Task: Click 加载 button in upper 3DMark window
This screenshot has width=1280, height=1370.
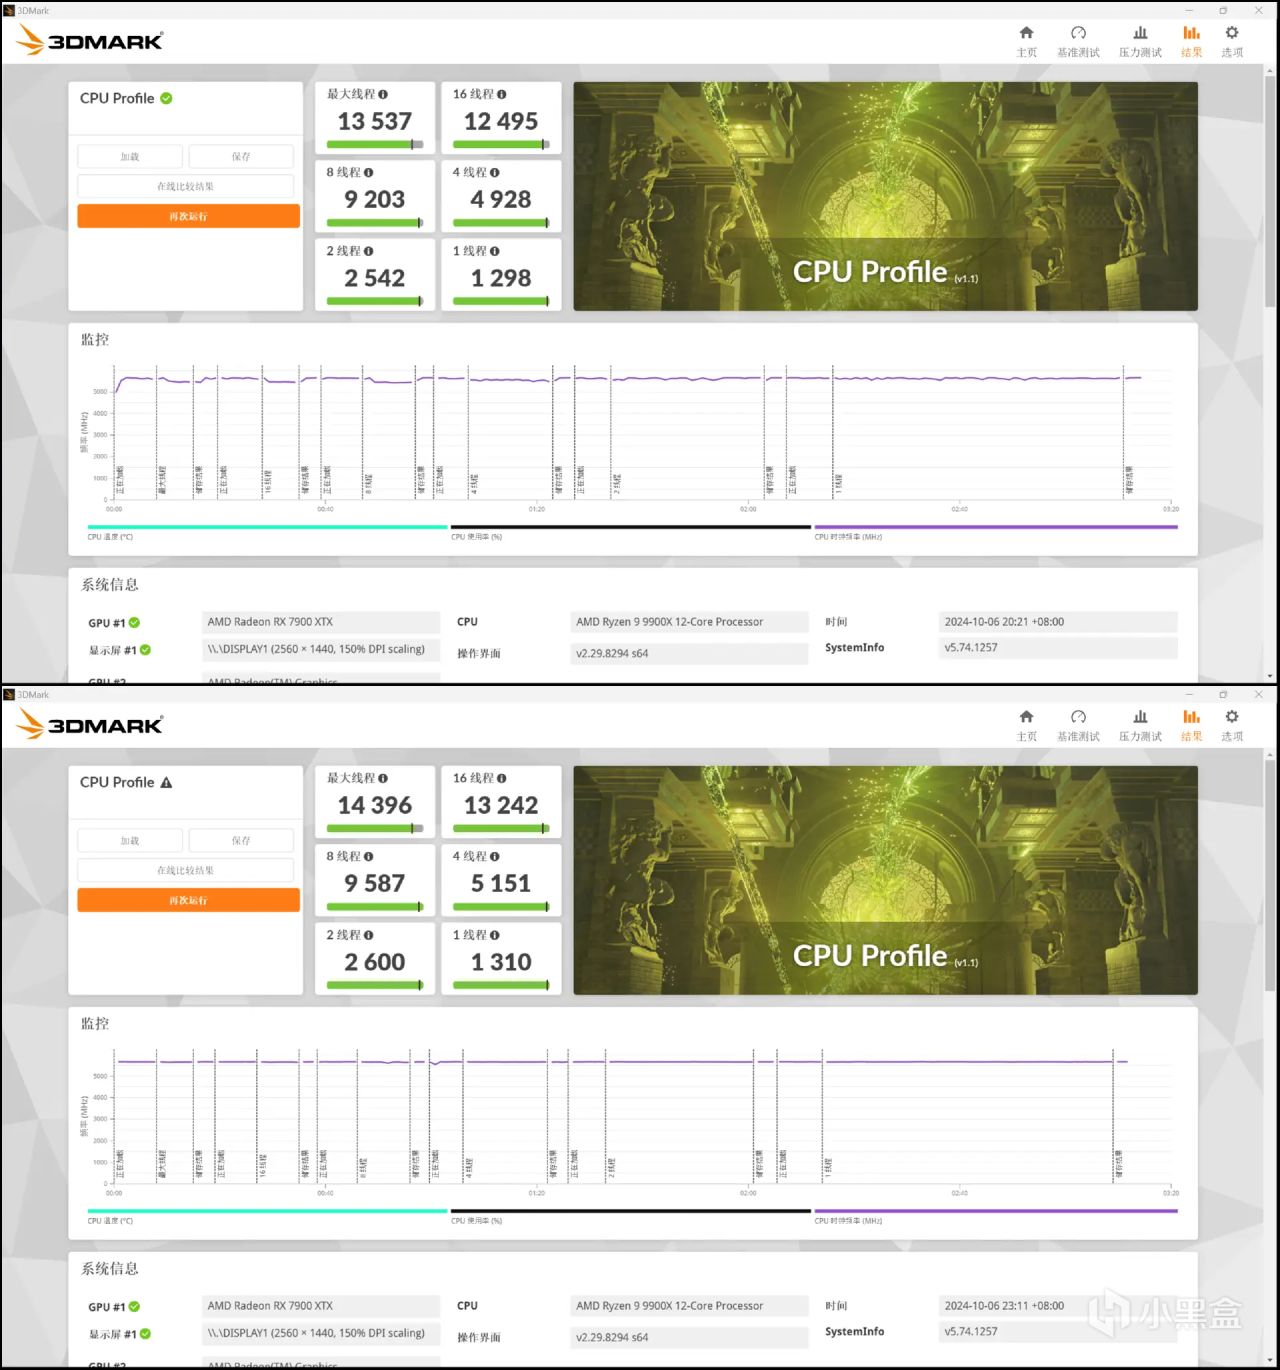Action: [130, 157]
